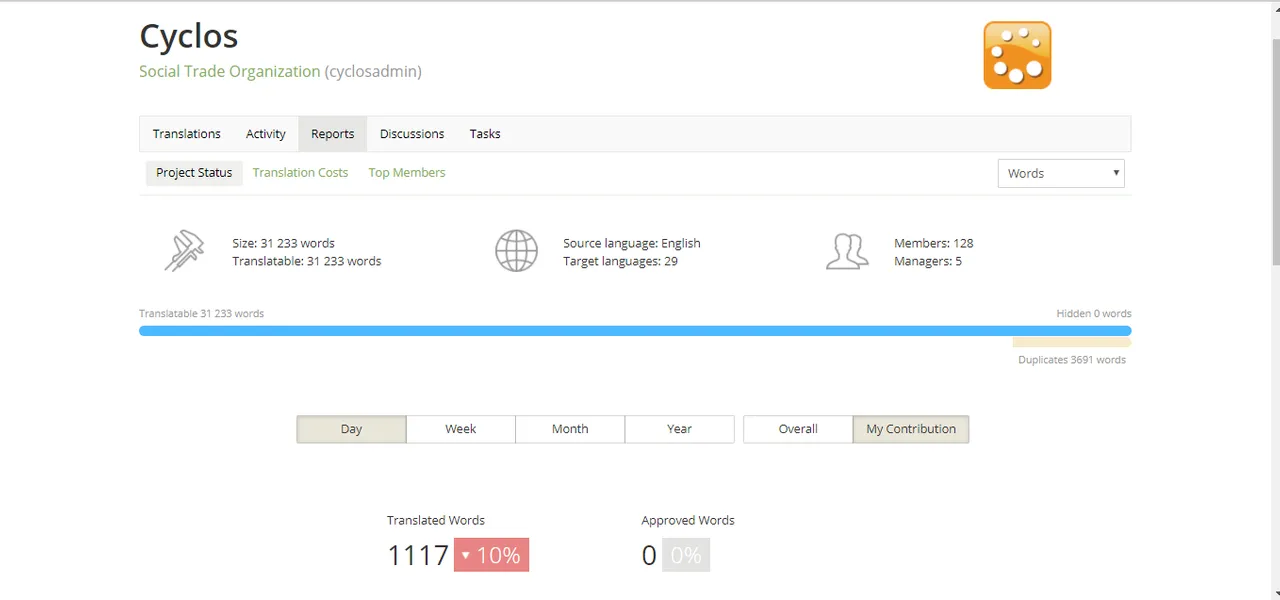Select the Month period toggle
Screen dimensions: 1280x600
coord(570,429)
